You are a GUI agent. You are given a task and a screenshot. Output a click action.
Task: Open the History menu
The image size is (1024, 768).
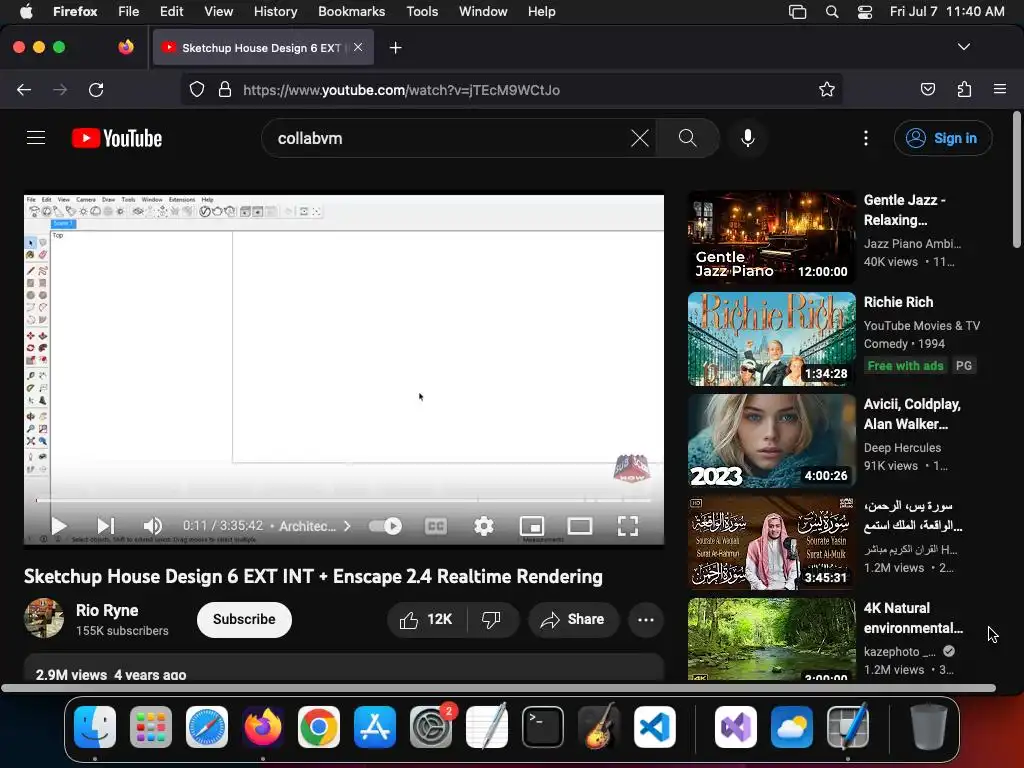275,11
